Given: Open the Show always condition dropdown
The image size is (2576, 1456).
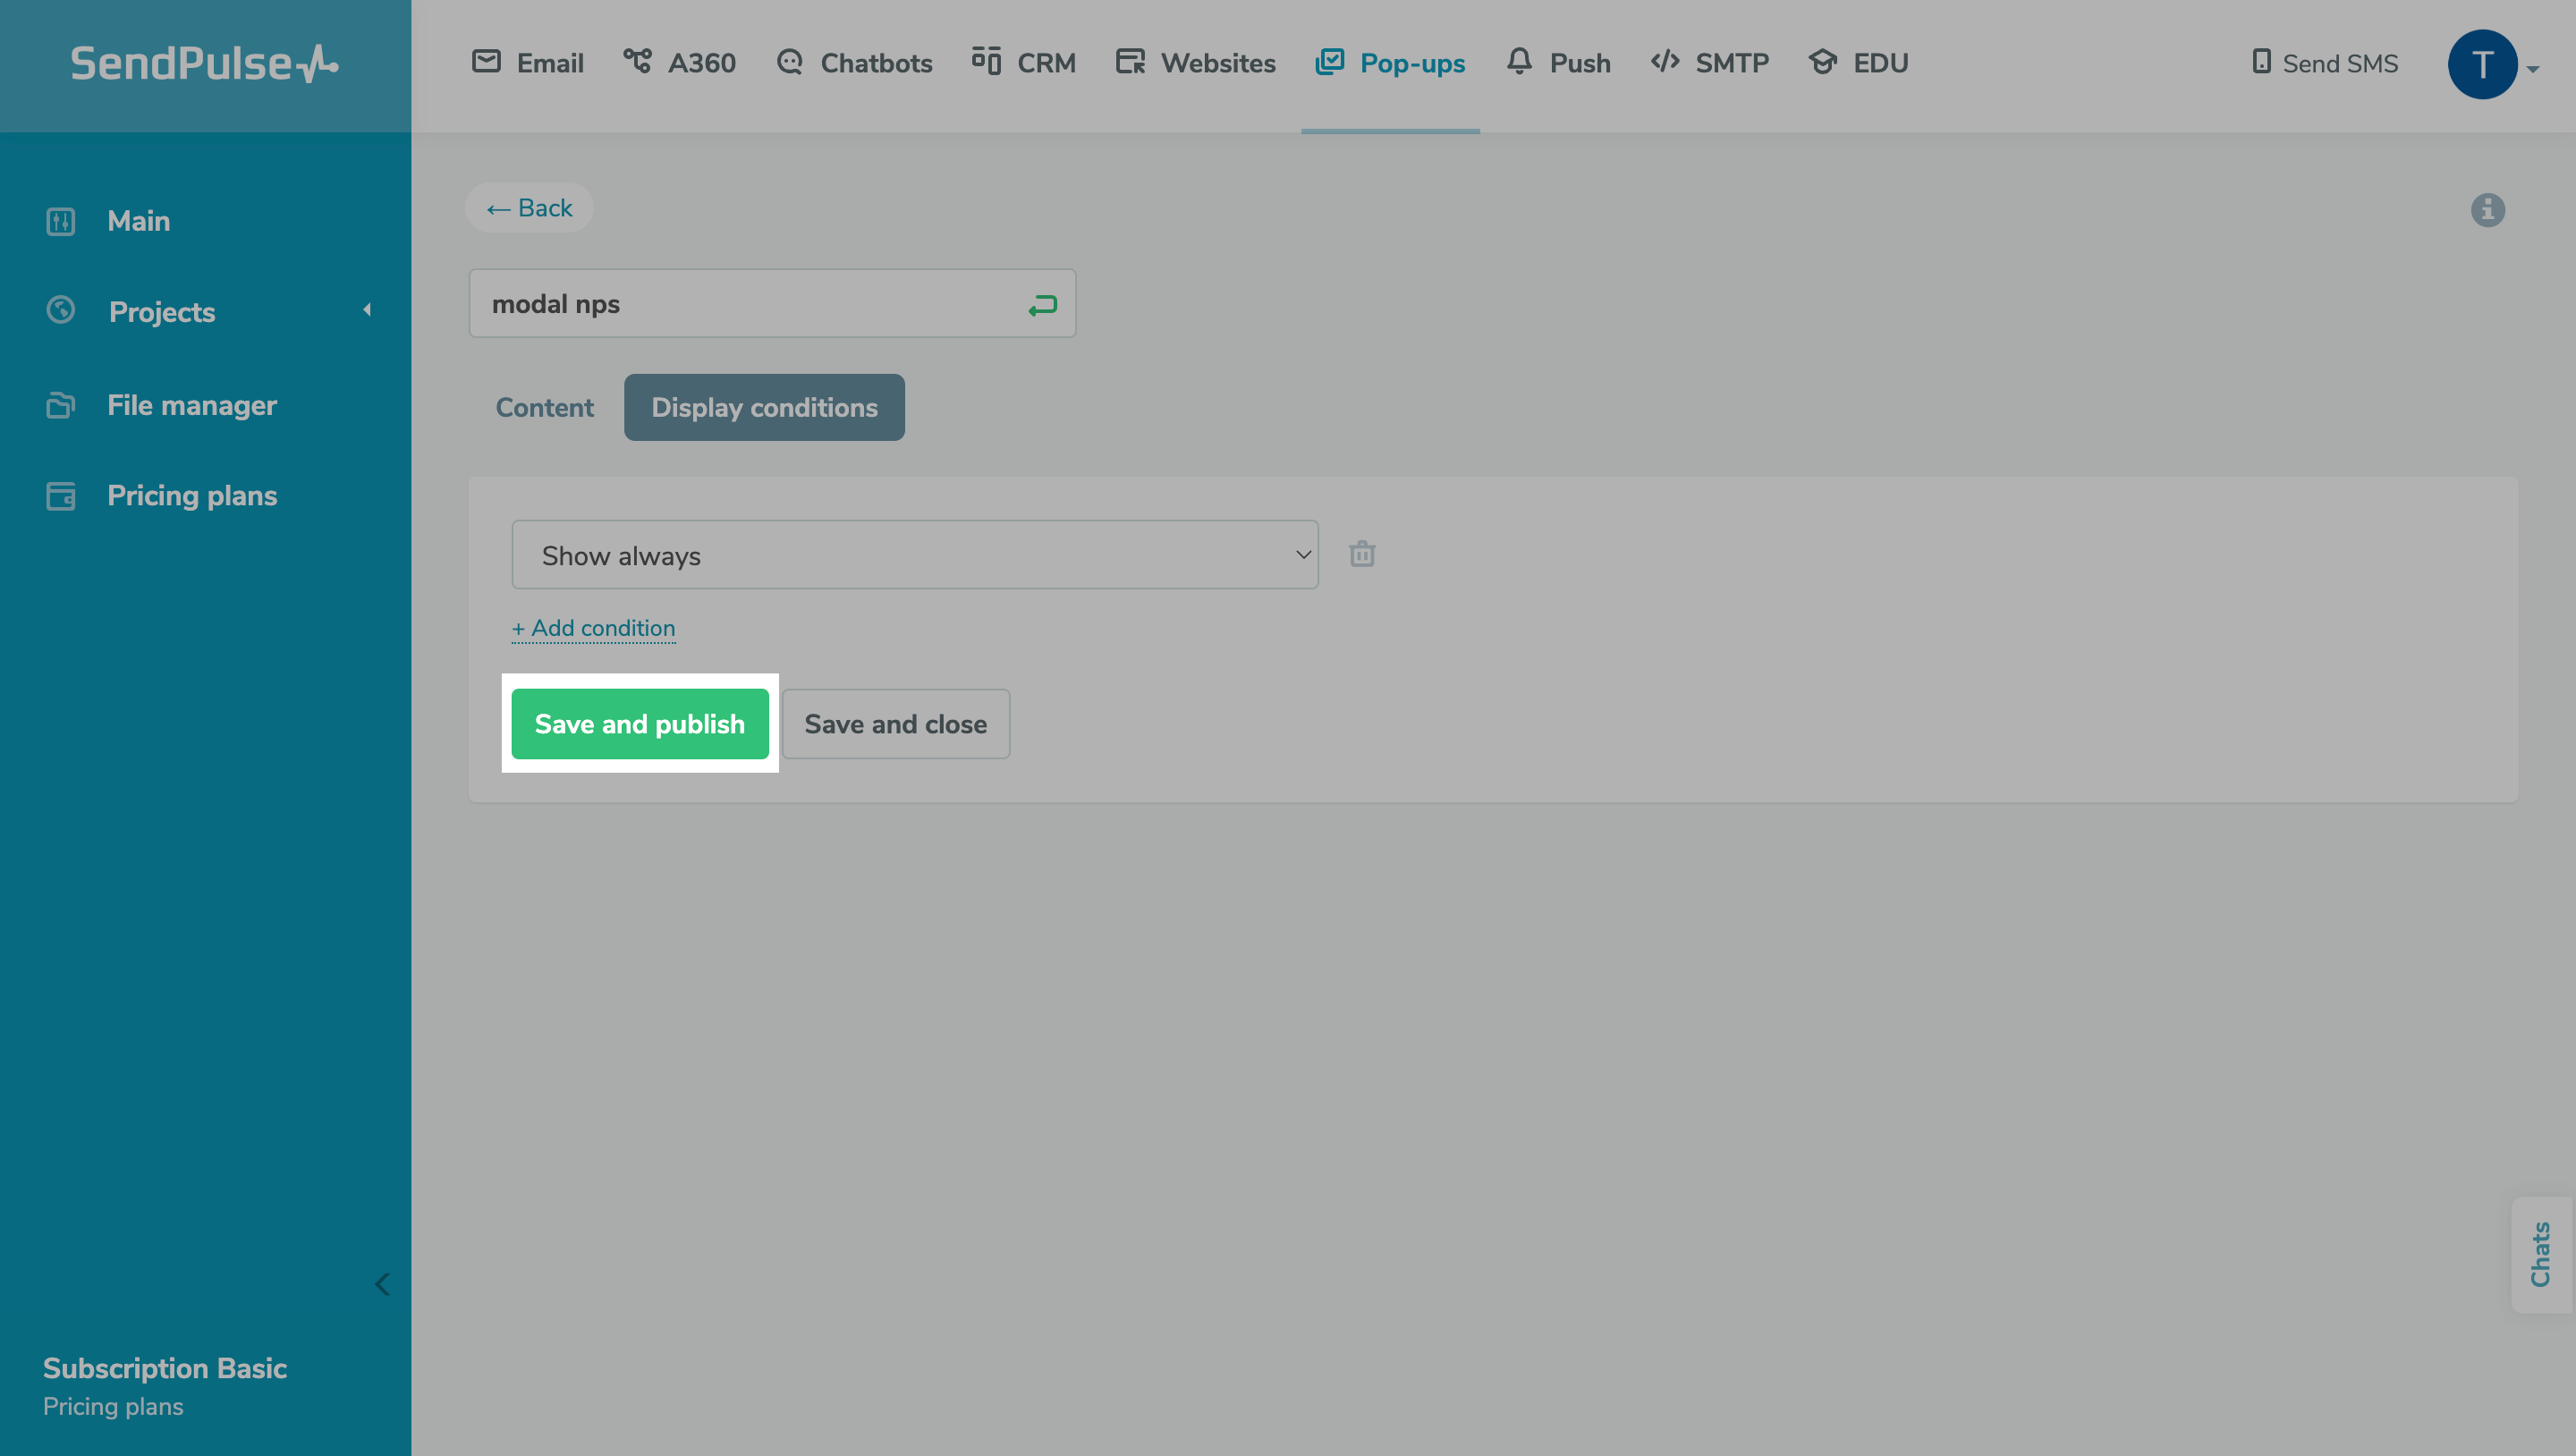Looking at the screenshot, I should click(x=914, y=555).
